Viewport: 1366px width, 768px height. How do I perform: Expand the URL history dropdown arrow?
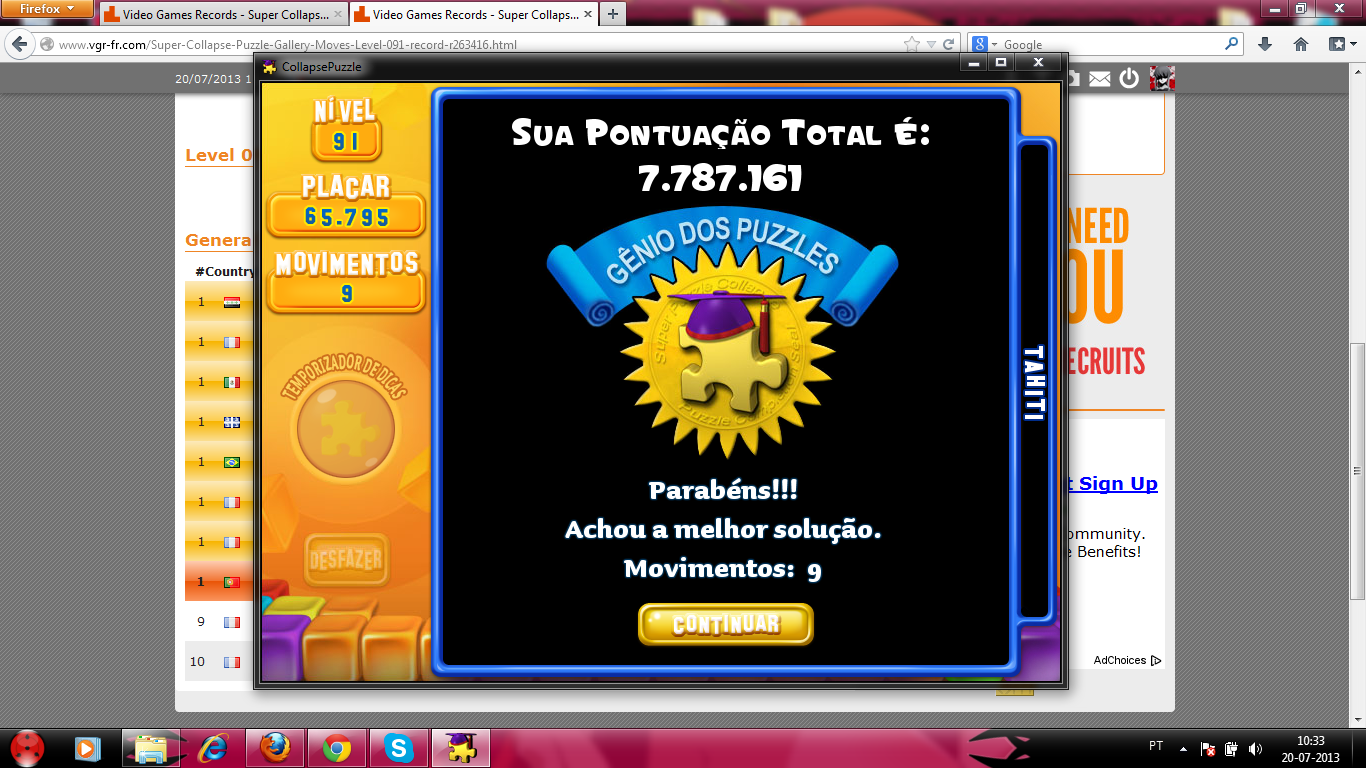tap(931, 44)
